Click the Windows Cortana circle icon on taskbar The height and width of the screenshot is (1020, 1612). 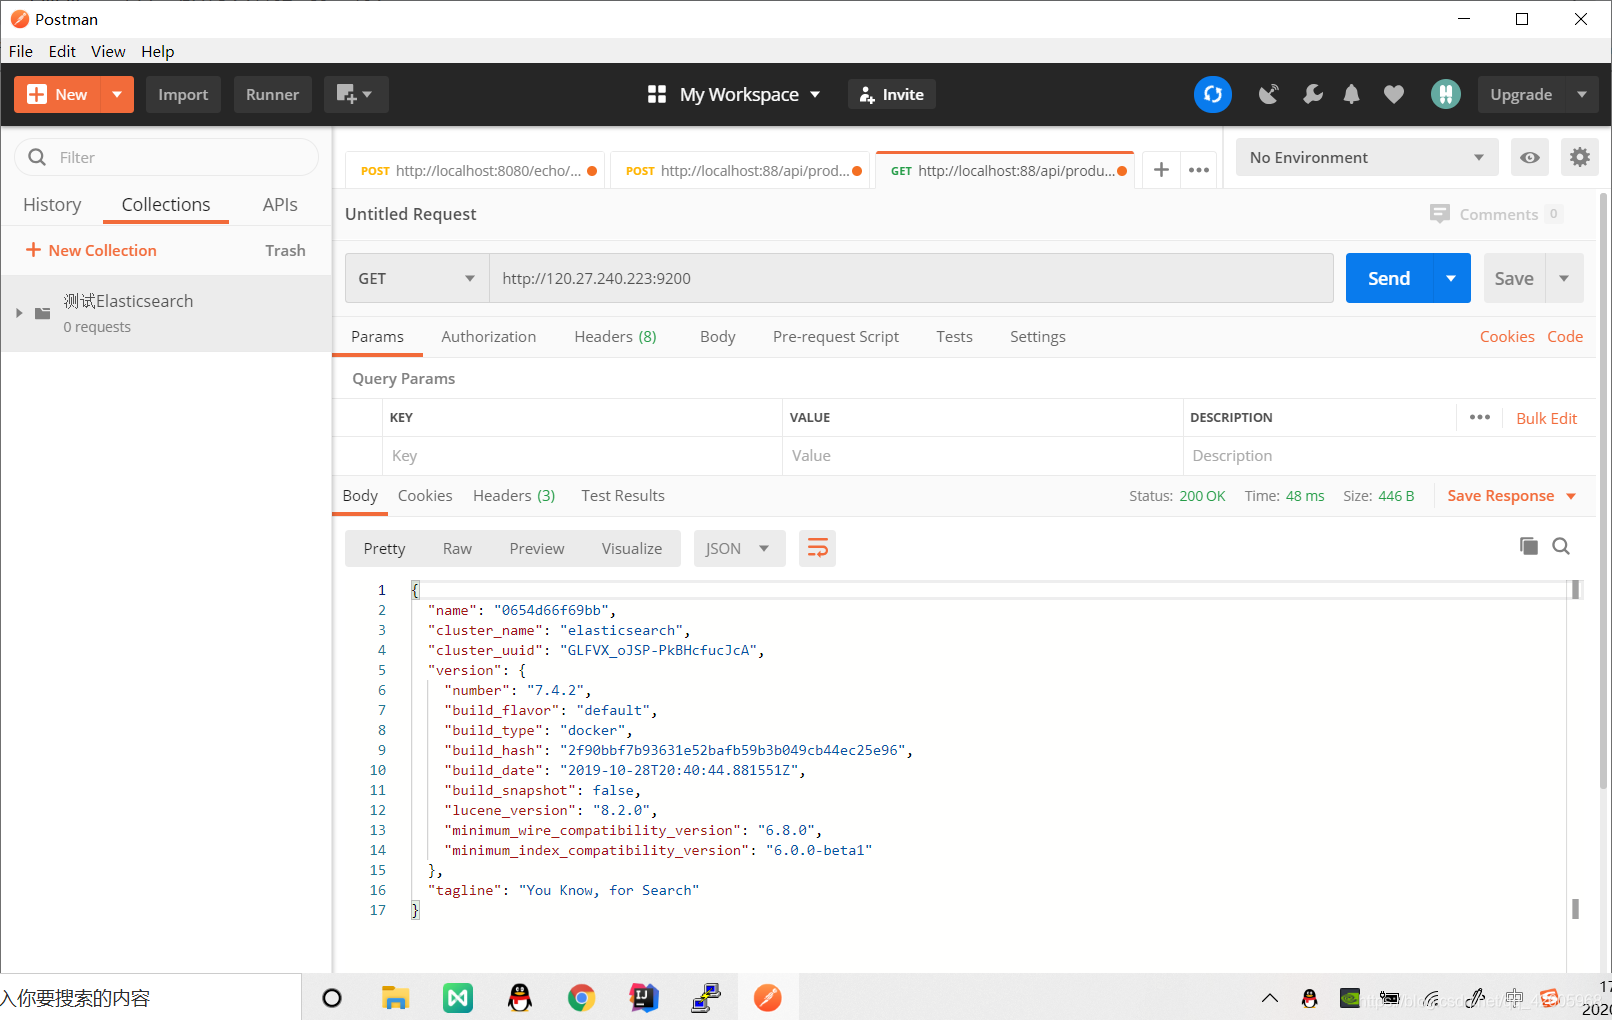tap(332, 998)
